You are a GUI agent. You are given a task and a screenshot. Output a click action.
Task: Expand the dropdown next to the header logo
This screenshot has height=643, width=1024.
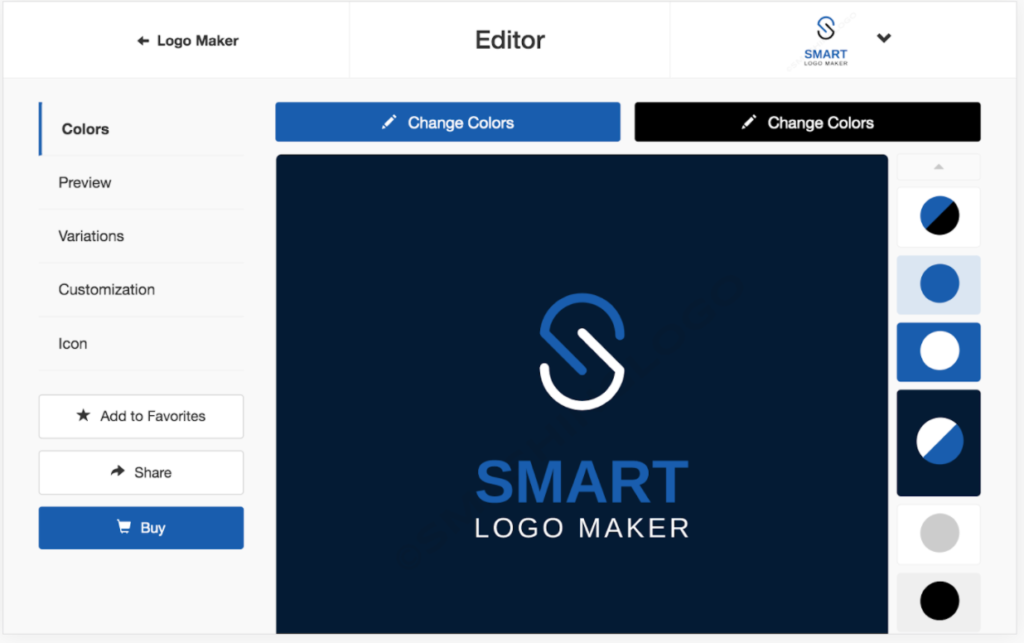coord(884,37)
